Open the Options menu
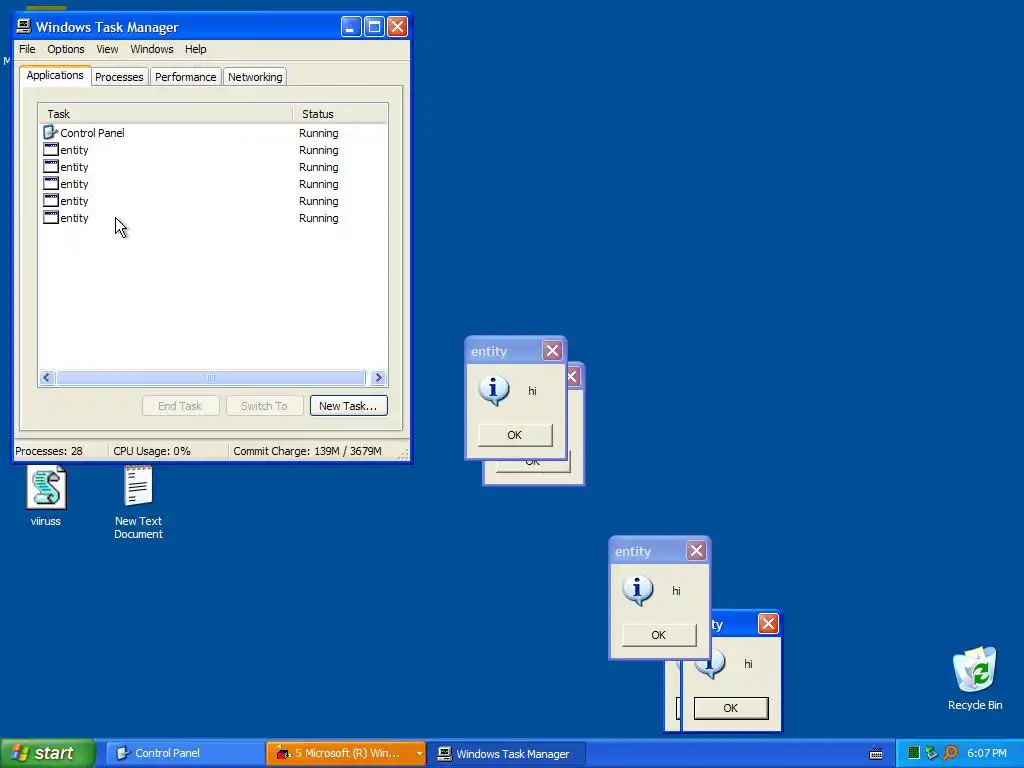Viewport: 1024px width, 768px height. click(x=65, y=49)
